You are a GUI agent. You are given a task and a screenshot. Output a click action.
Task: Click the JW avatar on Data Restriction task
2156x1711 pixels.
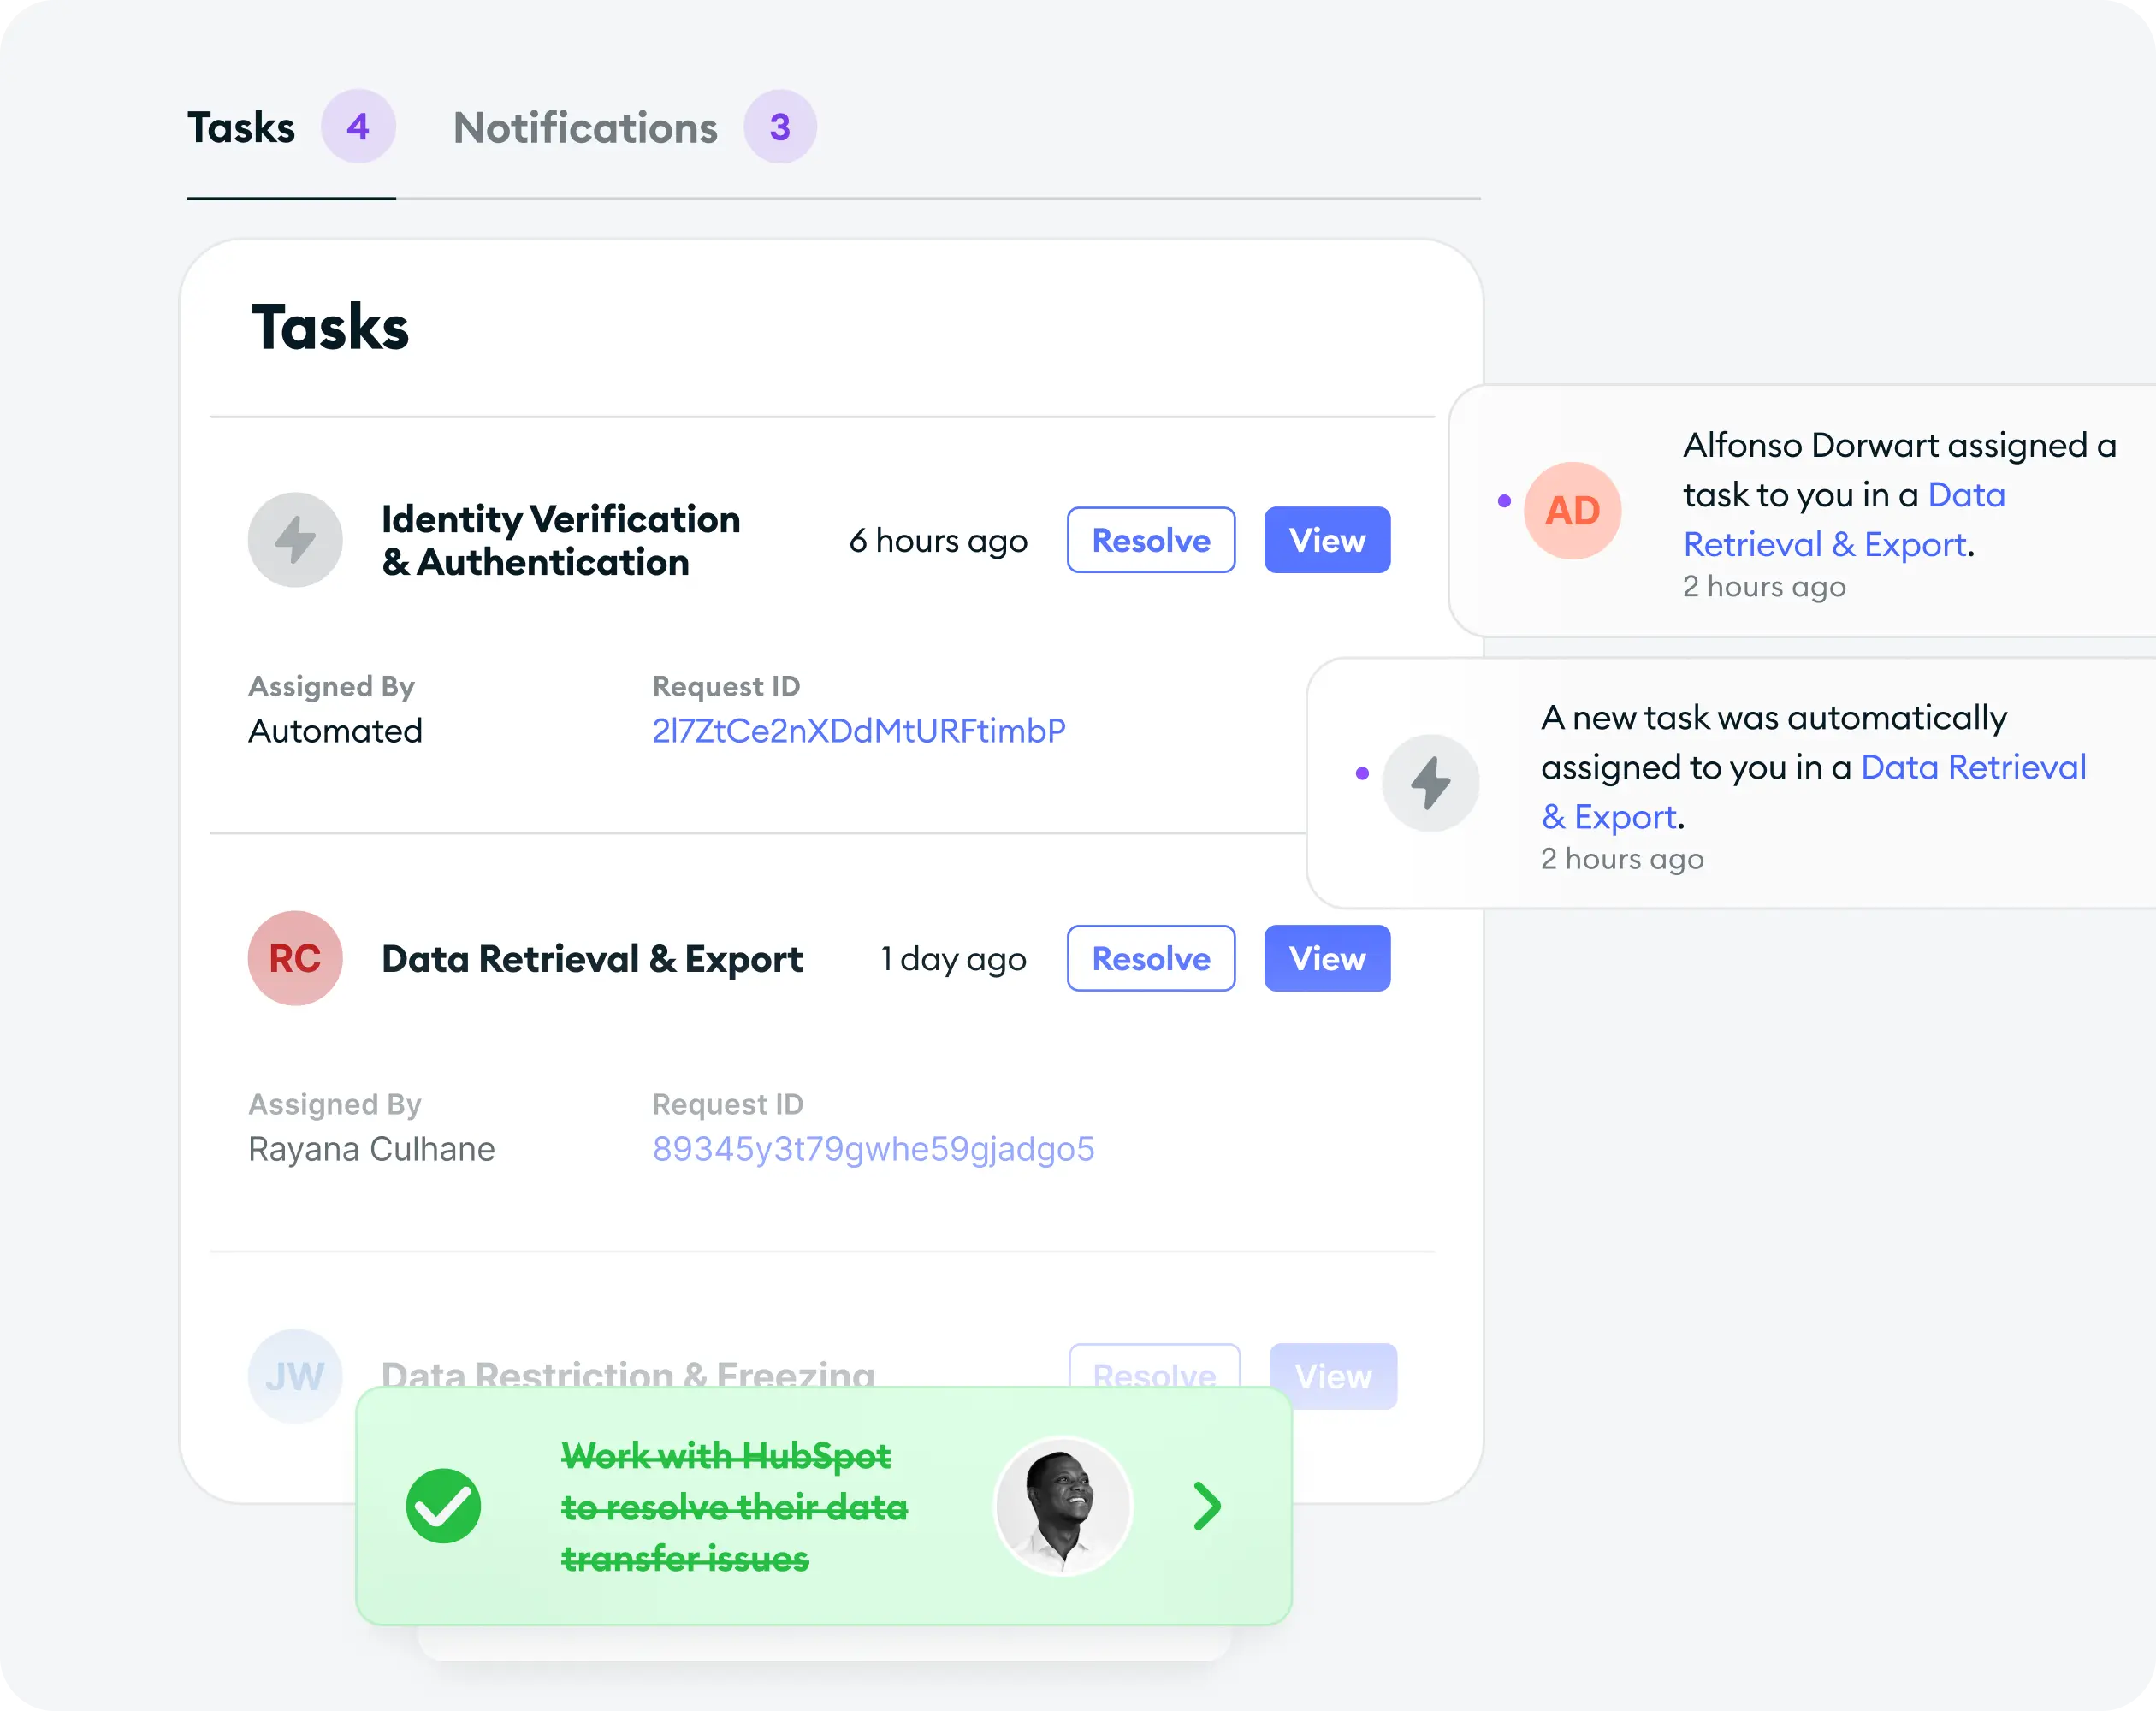[295, 1376]
